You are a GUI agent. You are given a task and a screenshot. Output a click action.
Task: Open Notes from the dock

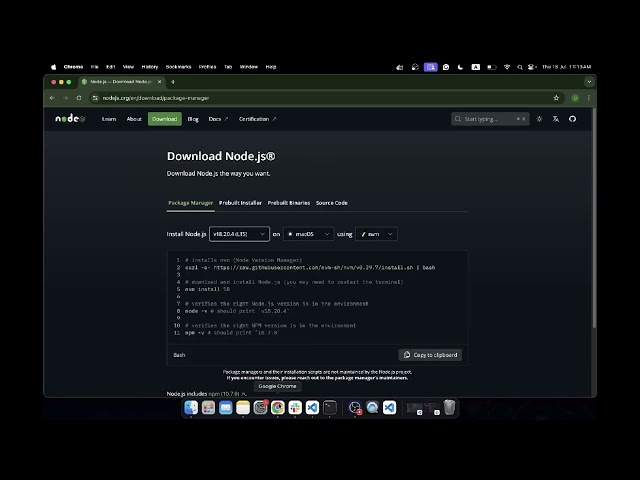[x=243, y=407]
